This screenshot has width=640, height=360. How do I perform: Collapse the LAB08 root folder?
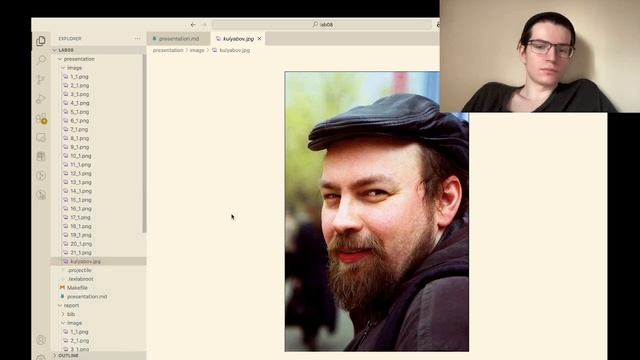98,50
